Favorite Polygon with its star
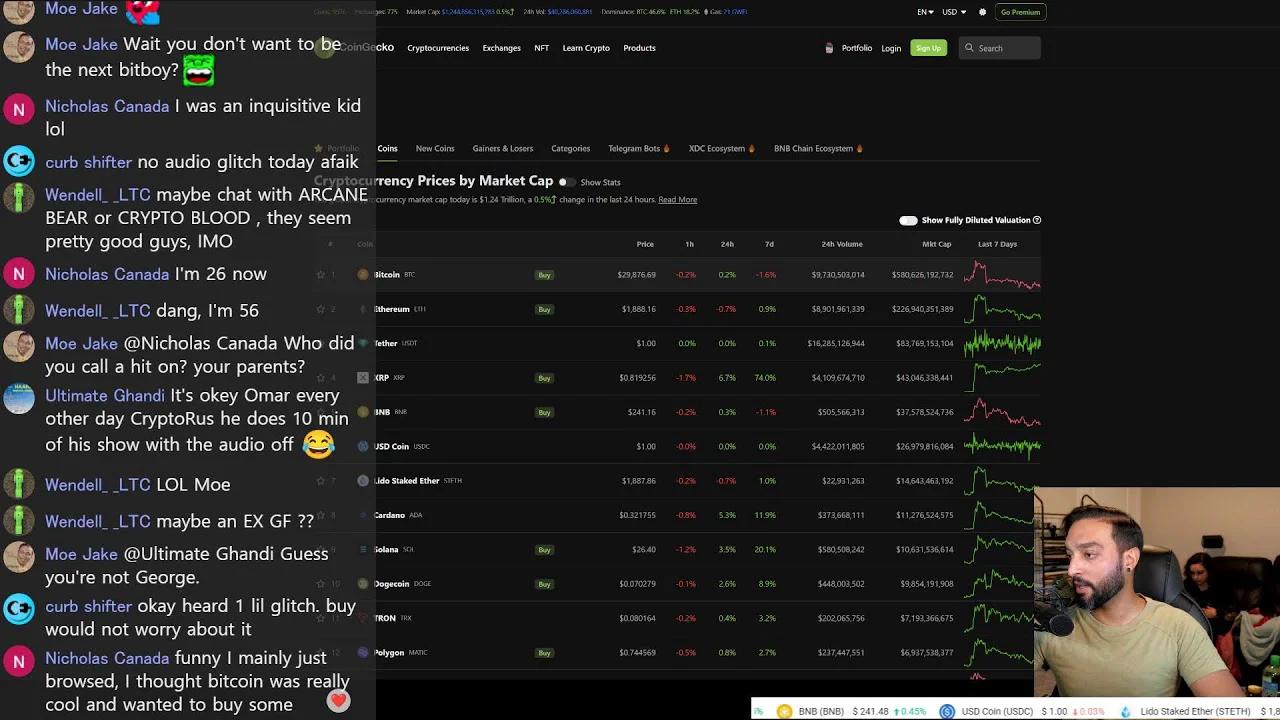 tap(320, 653)
